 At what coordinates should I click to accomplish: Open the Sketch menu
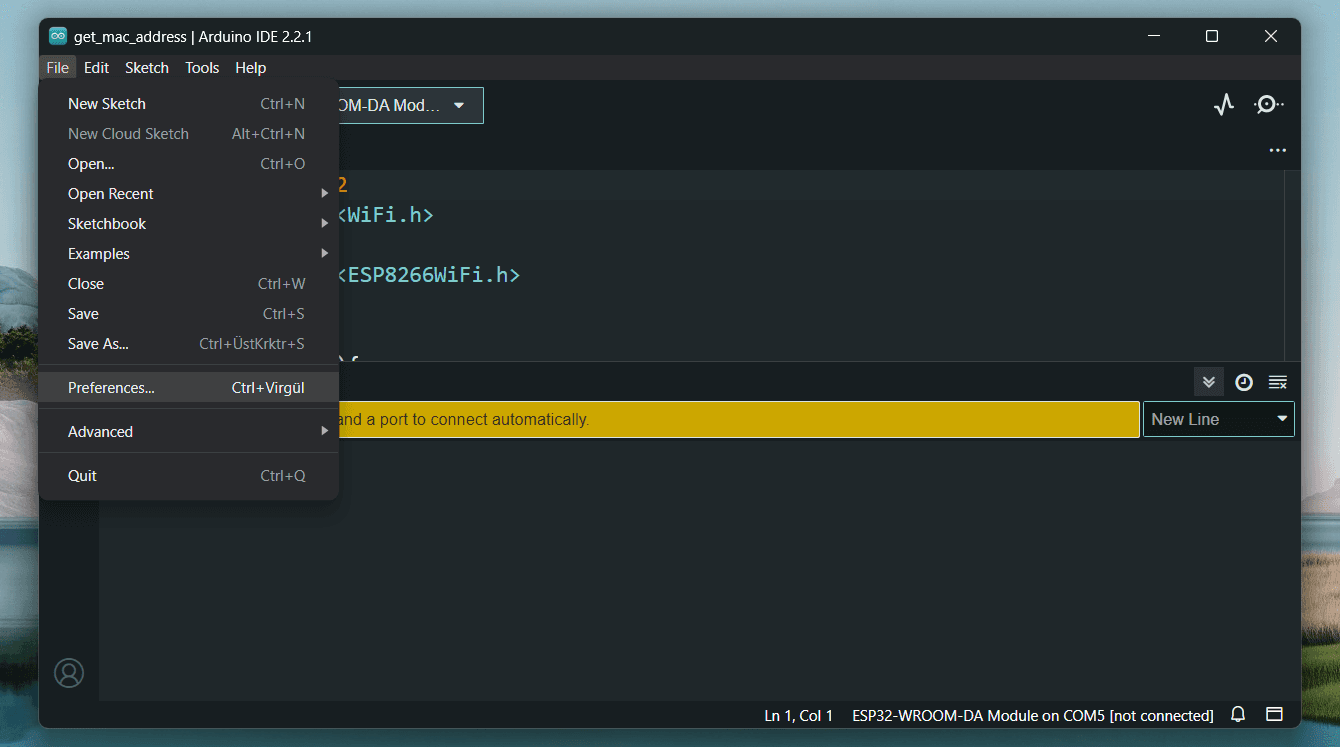coord(147,68)
